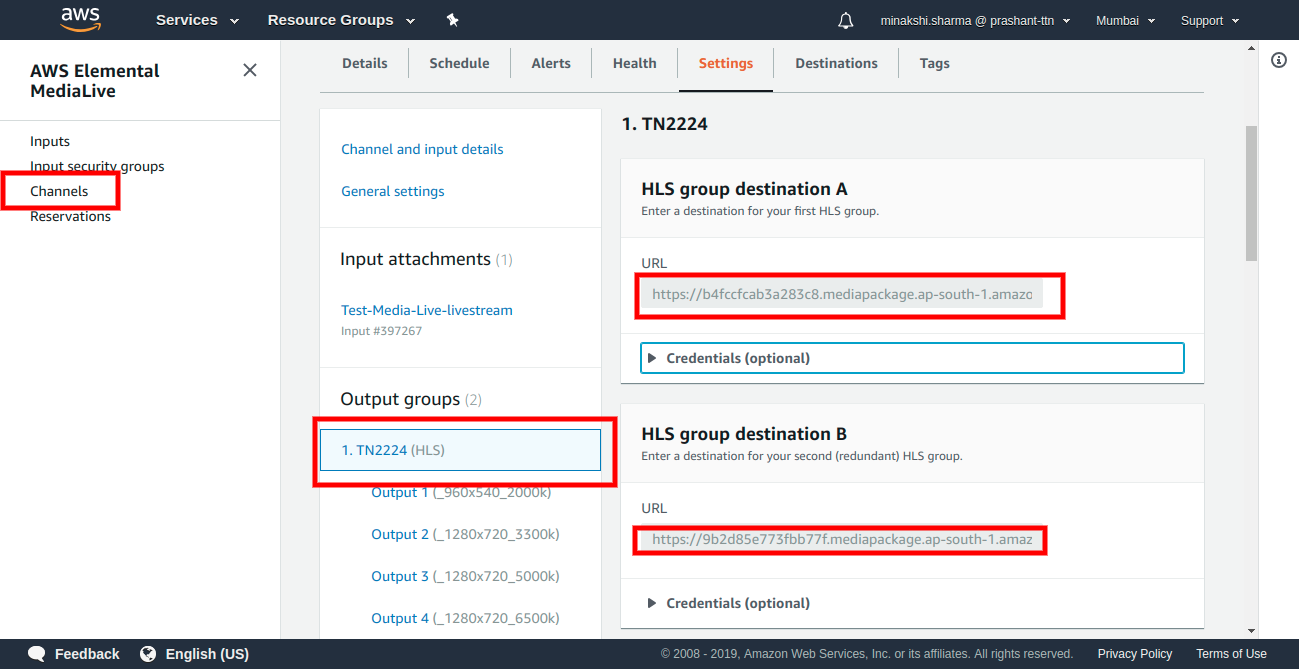
Task: Switch to the Alerts tab
Action: (551, 63)
